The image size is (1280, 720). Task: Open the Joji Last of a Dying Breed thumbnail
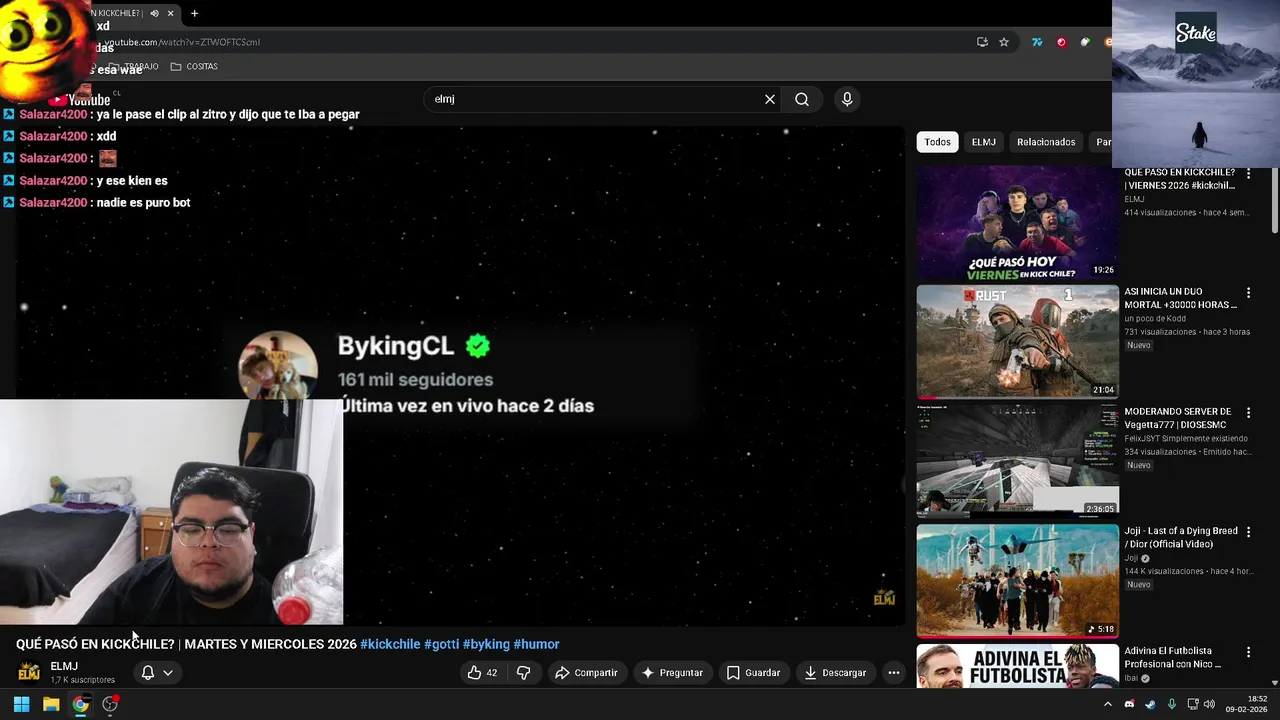tap(1018, 581)
